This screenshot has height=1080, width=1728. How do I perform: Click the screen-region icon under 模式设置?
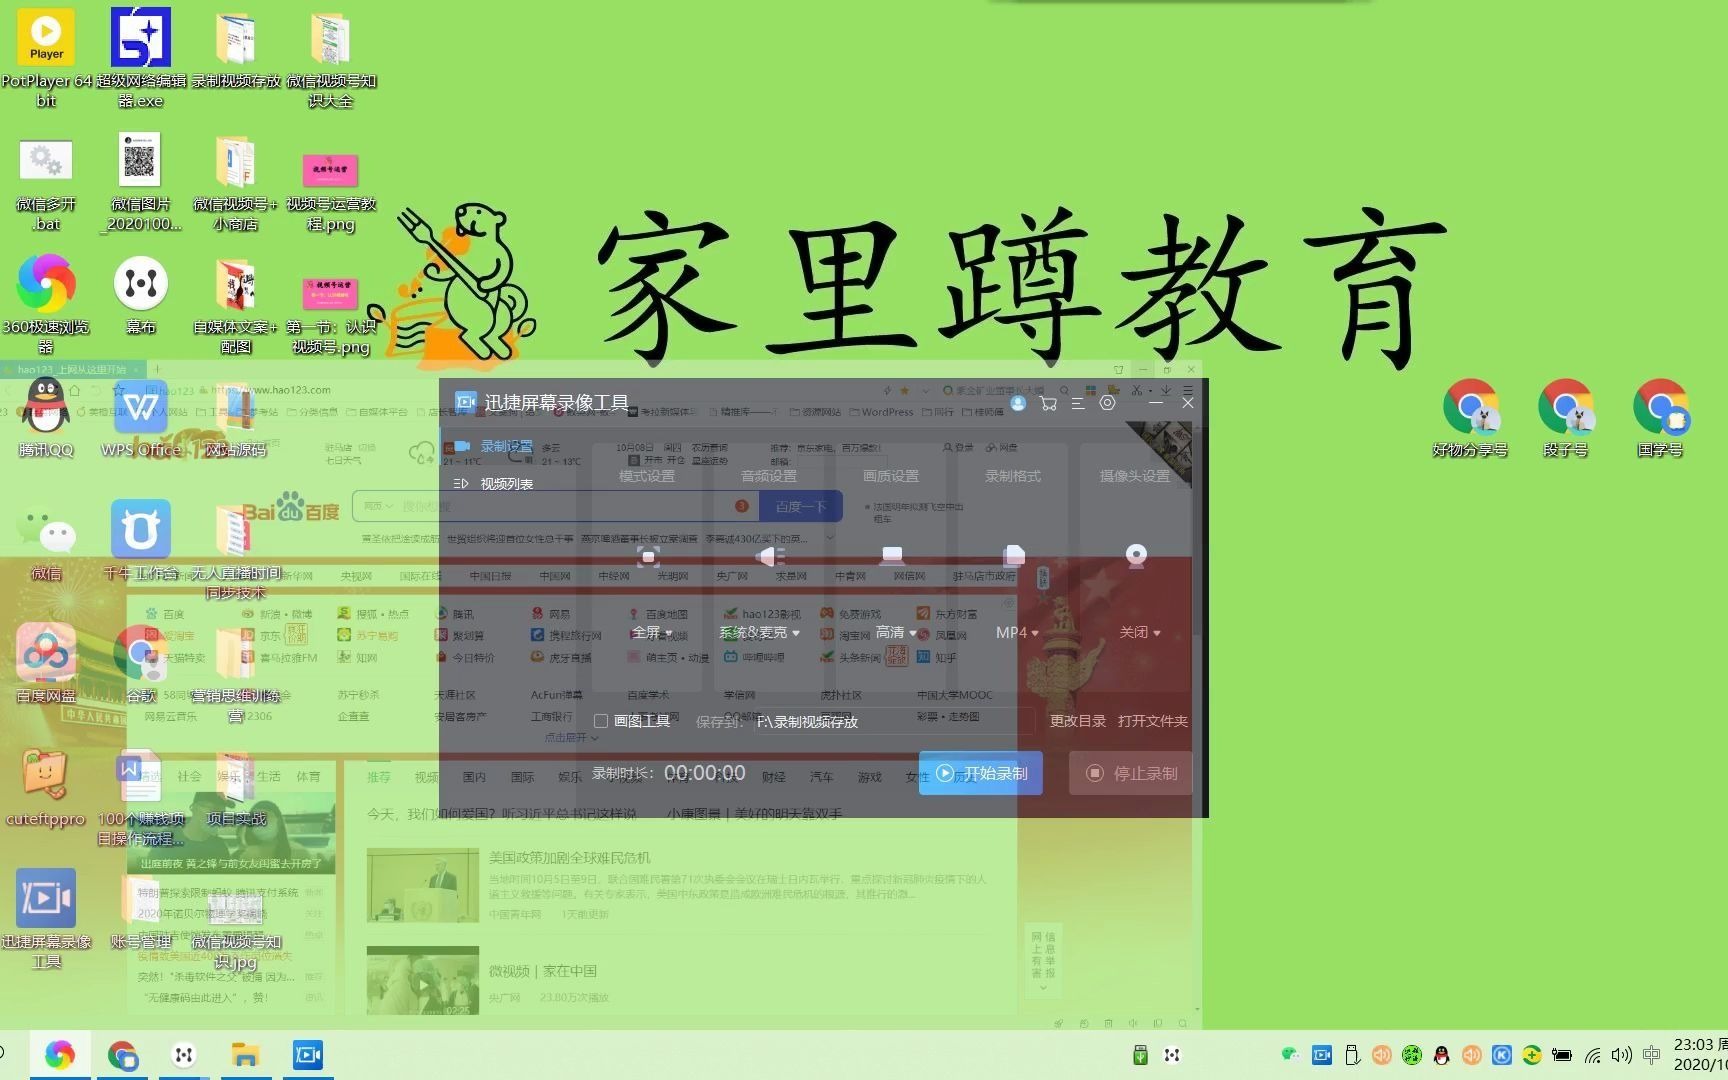648,556
